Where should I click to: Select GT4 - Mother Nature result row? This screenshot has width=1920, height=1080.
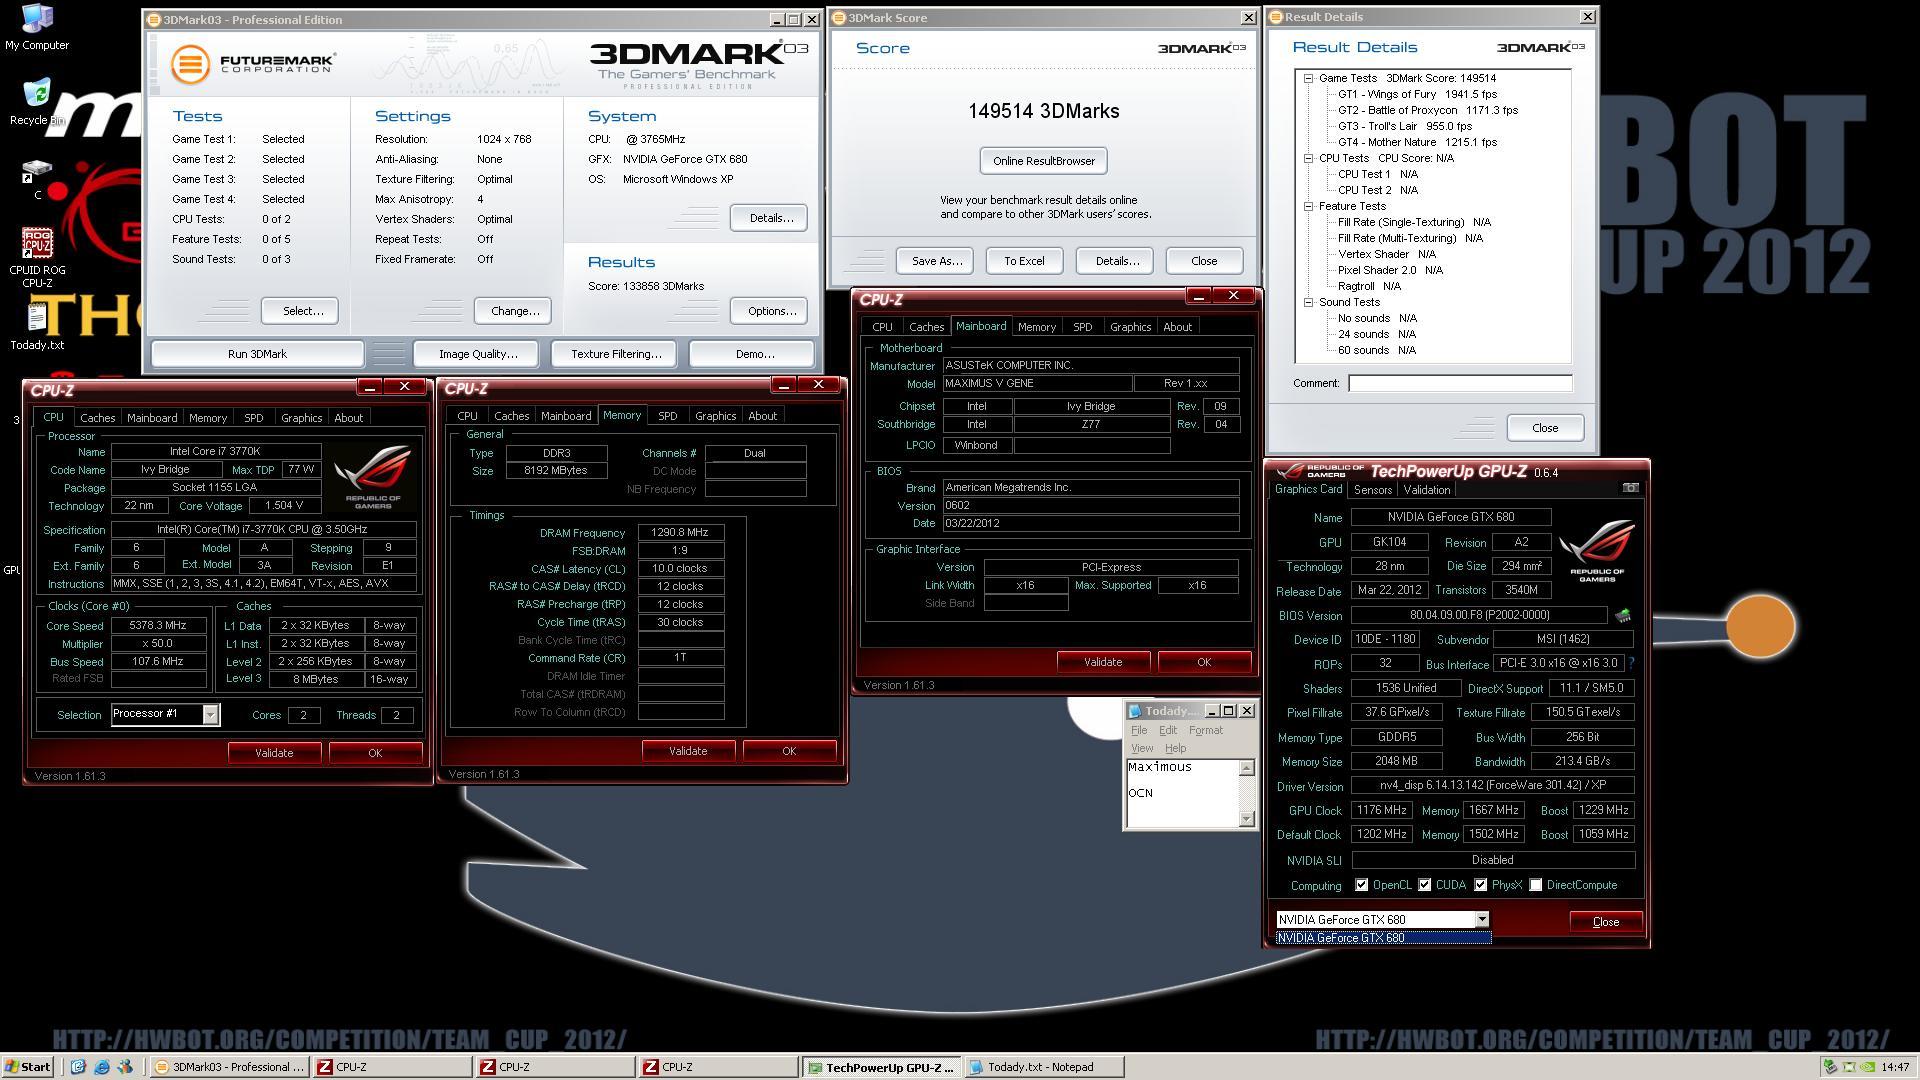coord(1417,142)
